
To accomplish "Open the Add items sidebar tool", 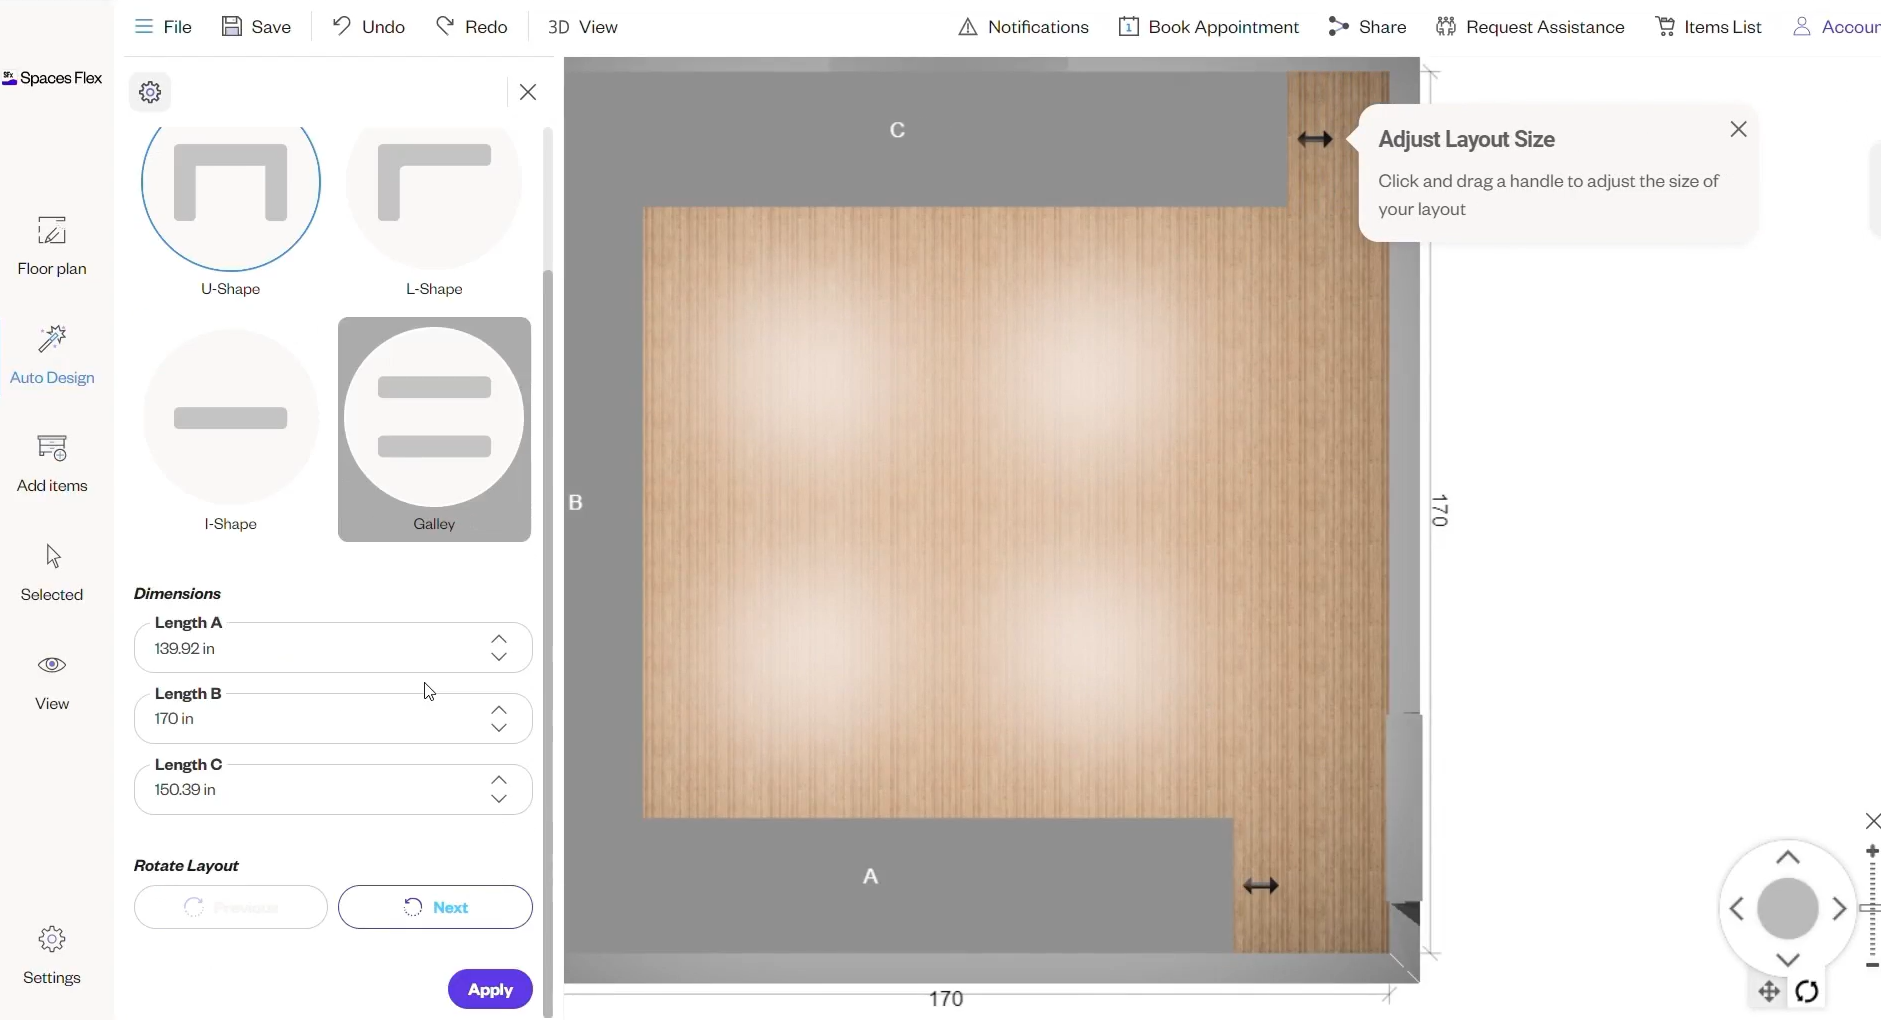I will tap(52, 463).
